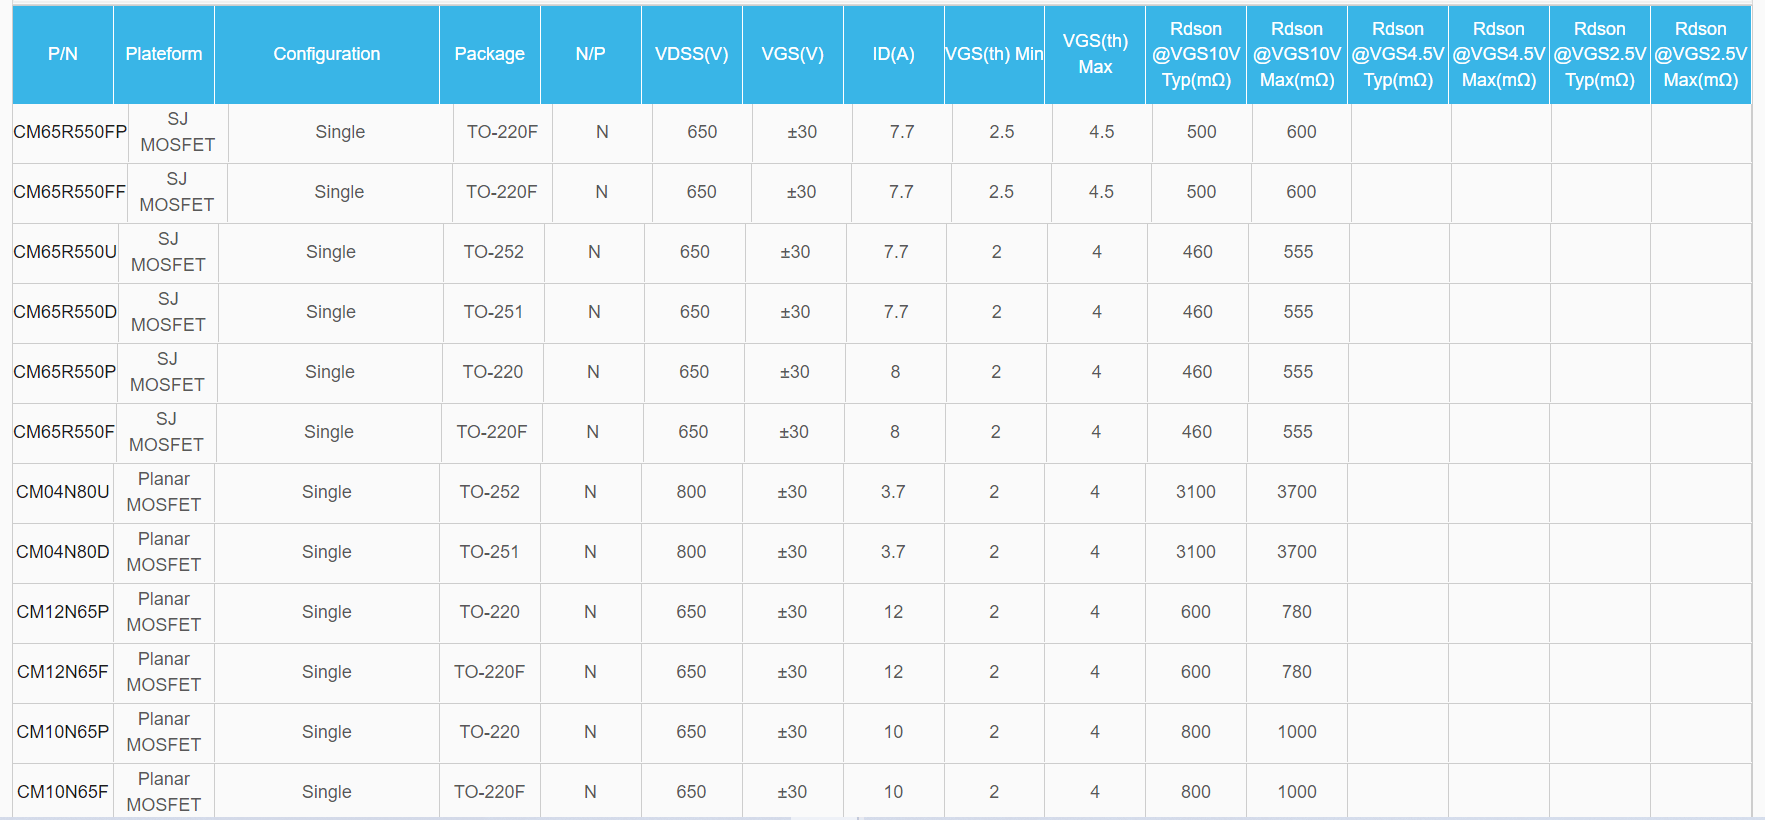Click the ID(A) column header
Screen dimensions: 1765x820
pyautogui.click(x=894, y=54)
